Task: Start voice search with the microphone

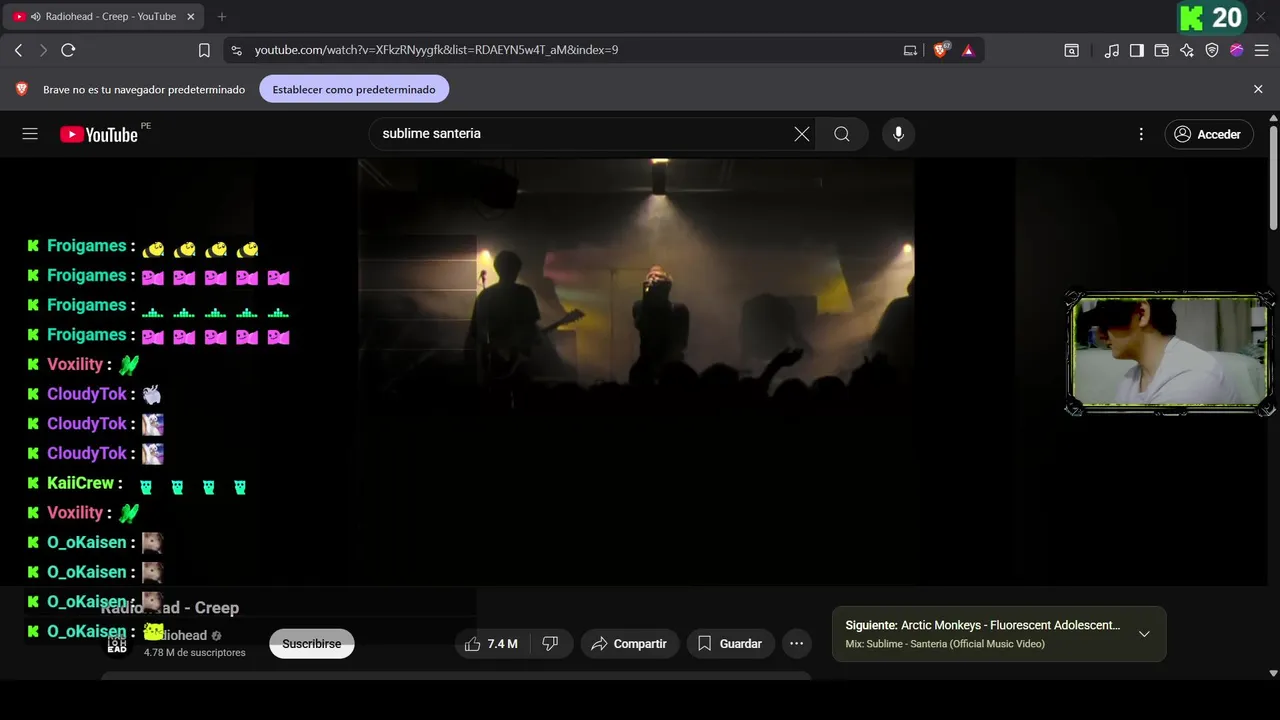Action: (x=898, y=134)
